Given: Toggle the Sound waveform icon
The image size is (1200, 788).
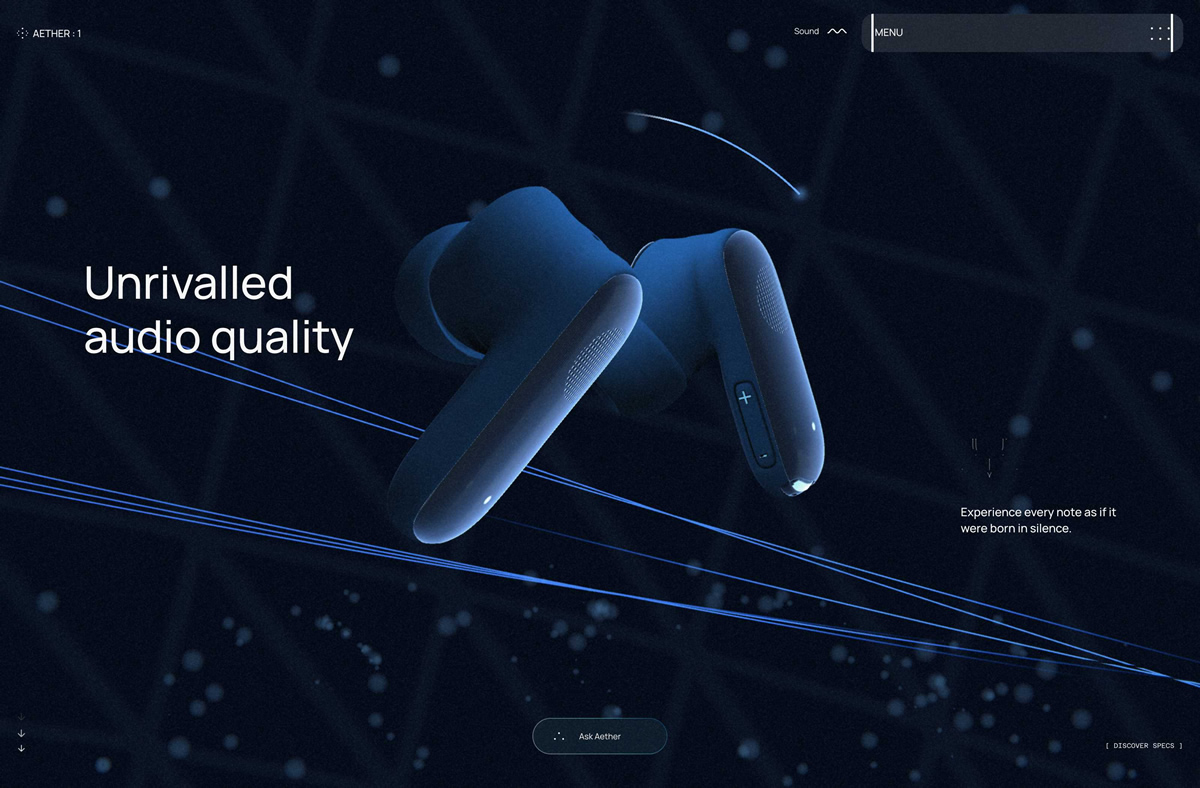Looking at the screenshot, I should [837, 32].
